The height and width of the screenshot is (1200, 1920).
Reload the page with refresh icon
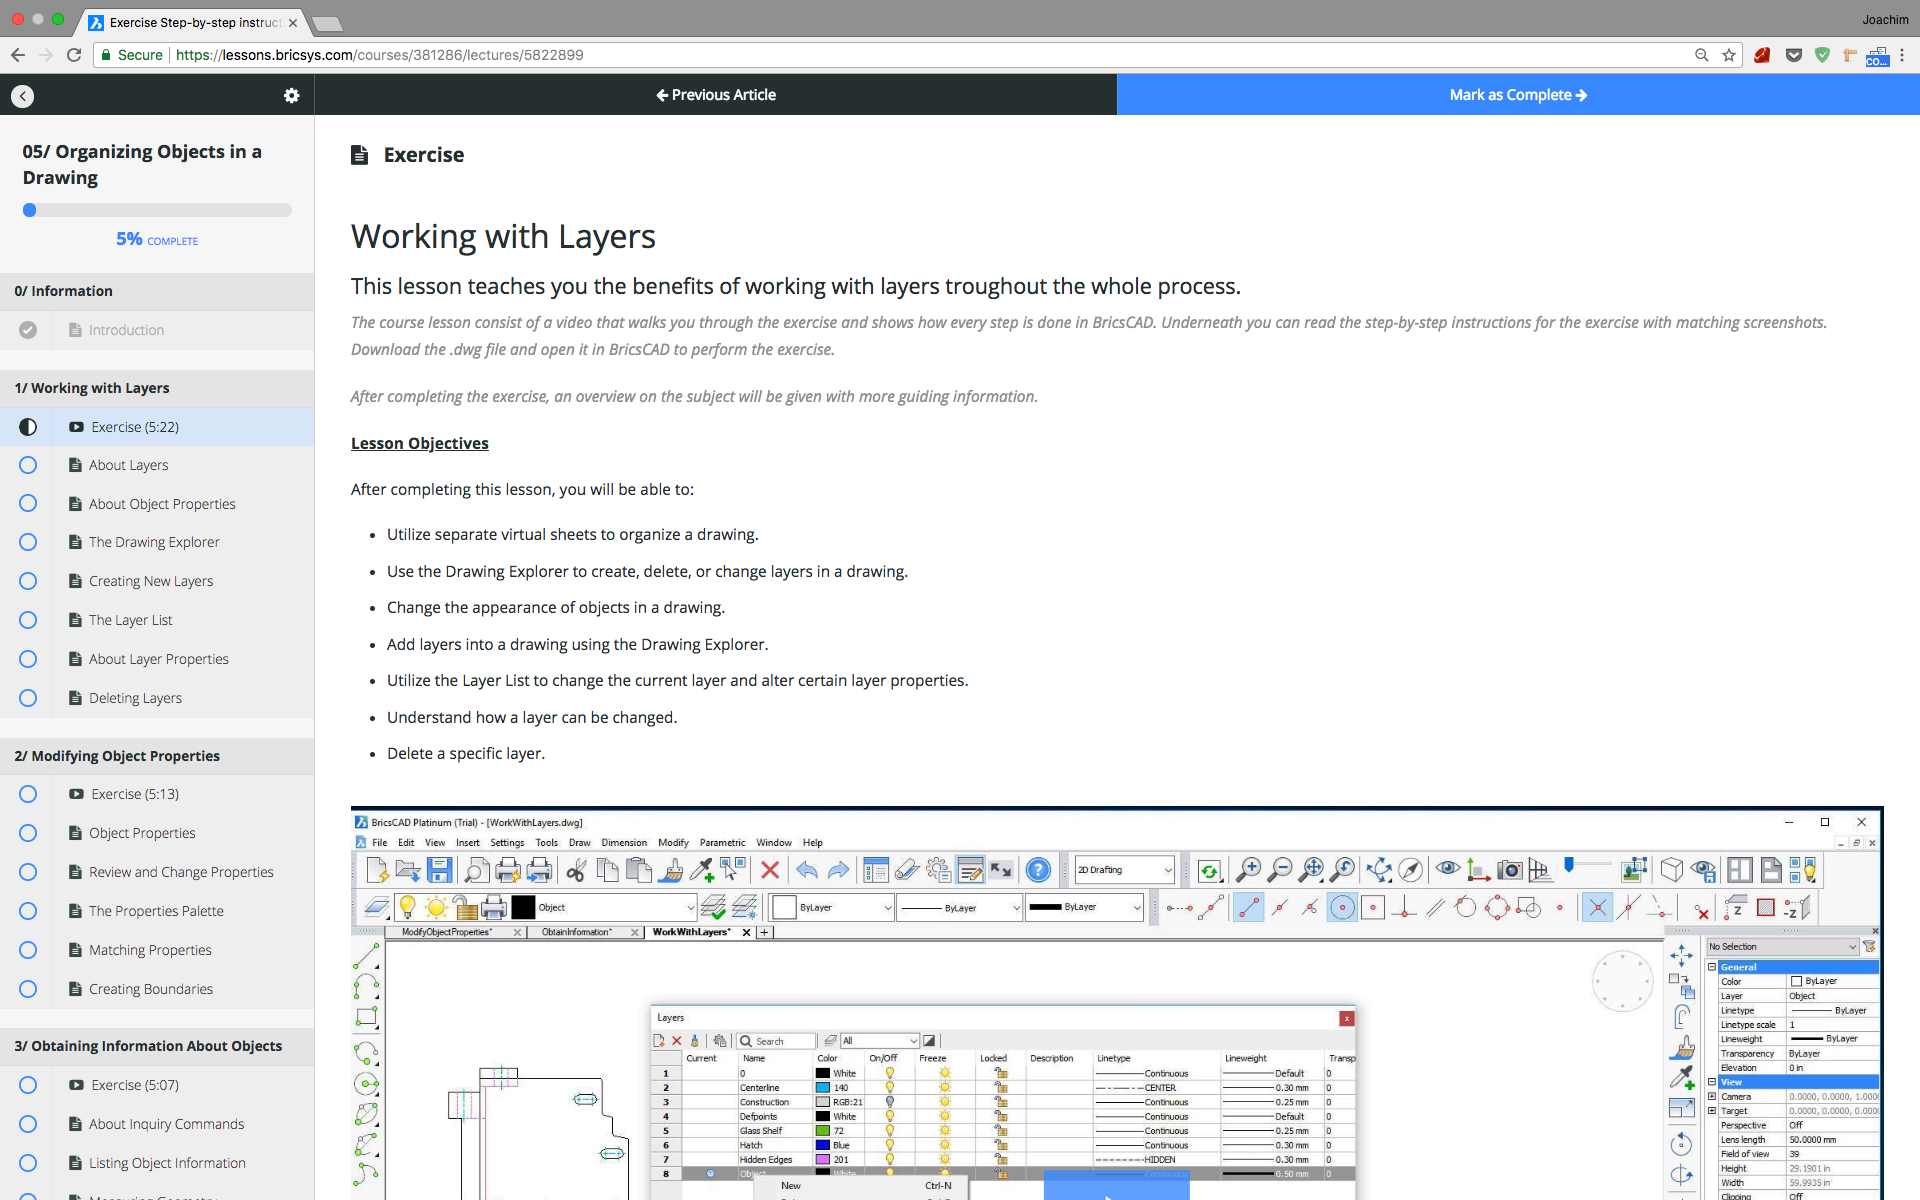pos(74,55)
